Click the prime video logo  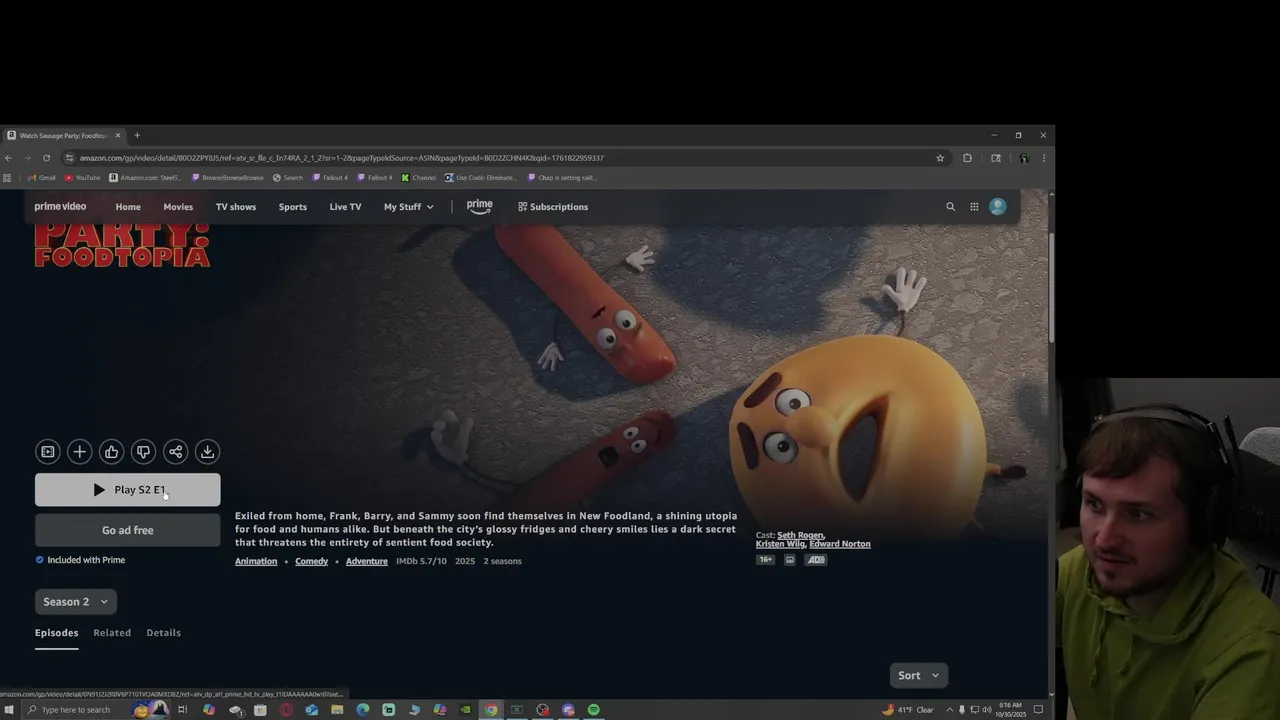[60, 207]
